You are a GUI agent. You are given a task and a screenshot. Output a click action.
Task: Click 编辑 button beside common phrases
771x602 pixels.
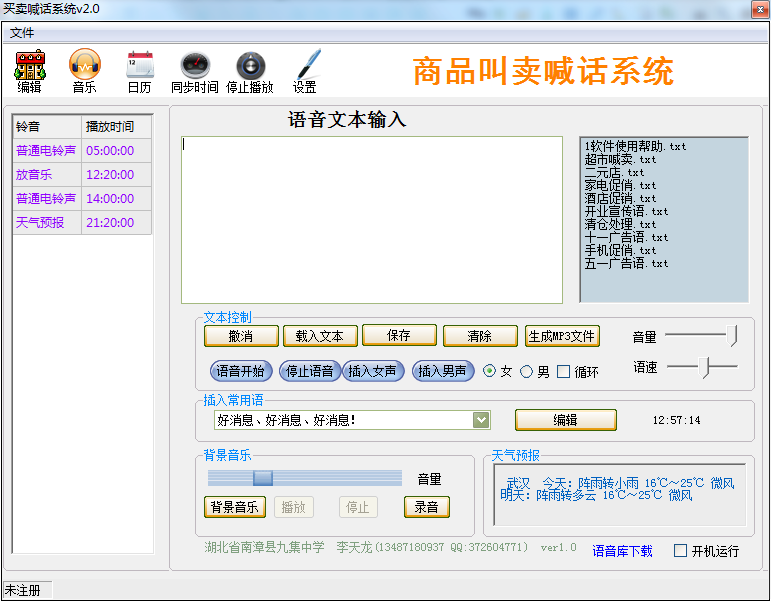pos(565,420)
